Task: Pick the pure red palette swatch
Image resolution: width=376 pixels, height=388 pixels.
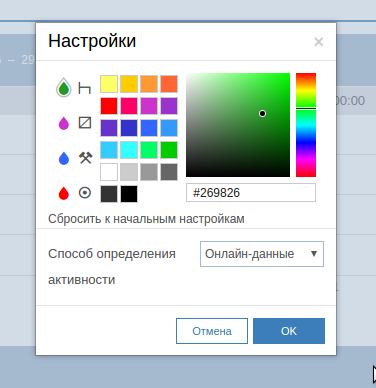Action: 109,106
